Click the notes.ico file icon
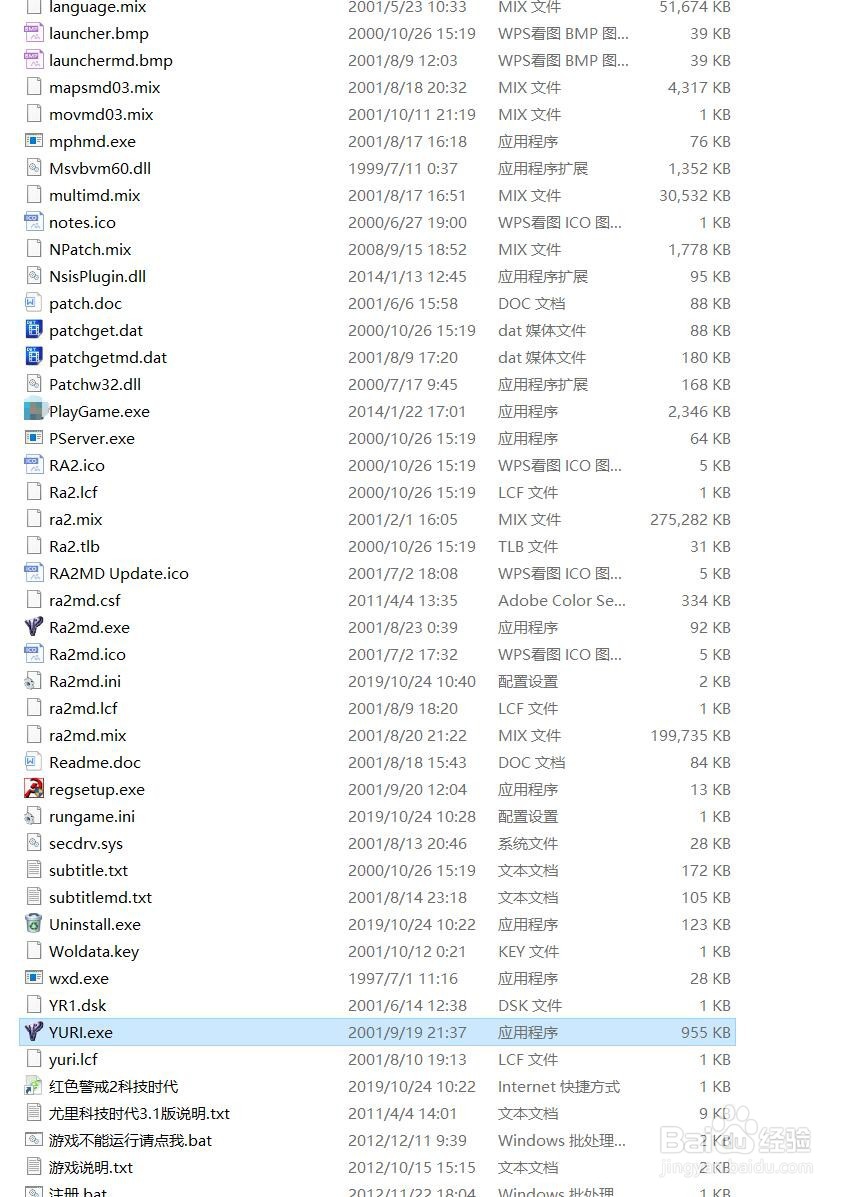Viewport: 860px width, 1197px height. [x=34, y=222]
